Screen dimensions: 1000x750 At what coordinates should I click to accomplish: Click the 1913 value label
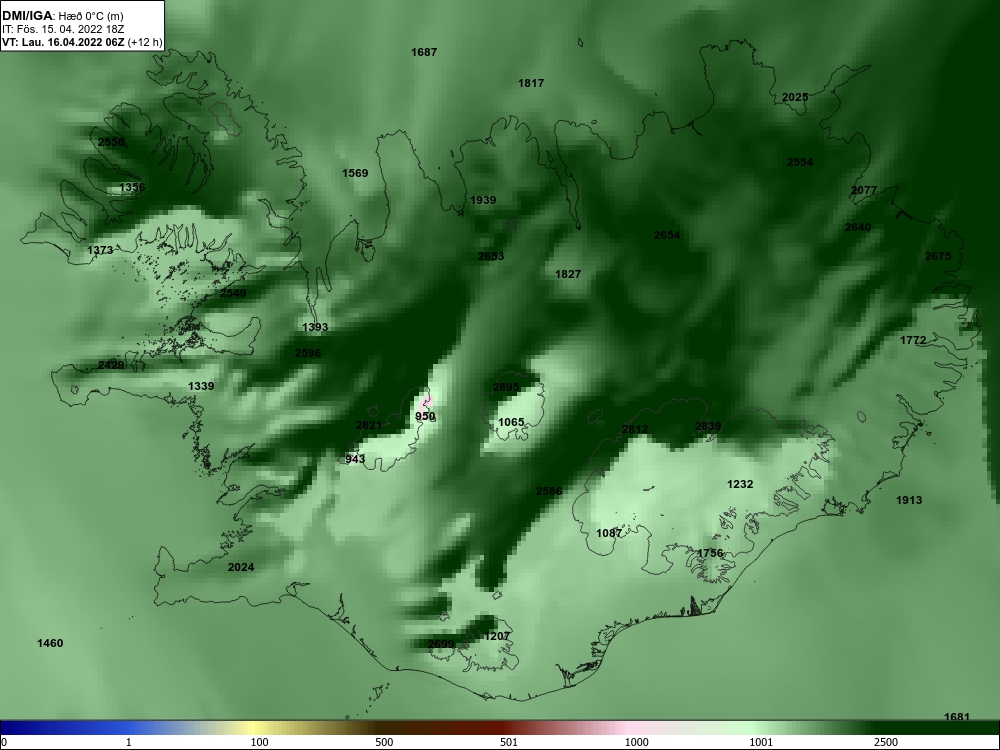(909, 500)
